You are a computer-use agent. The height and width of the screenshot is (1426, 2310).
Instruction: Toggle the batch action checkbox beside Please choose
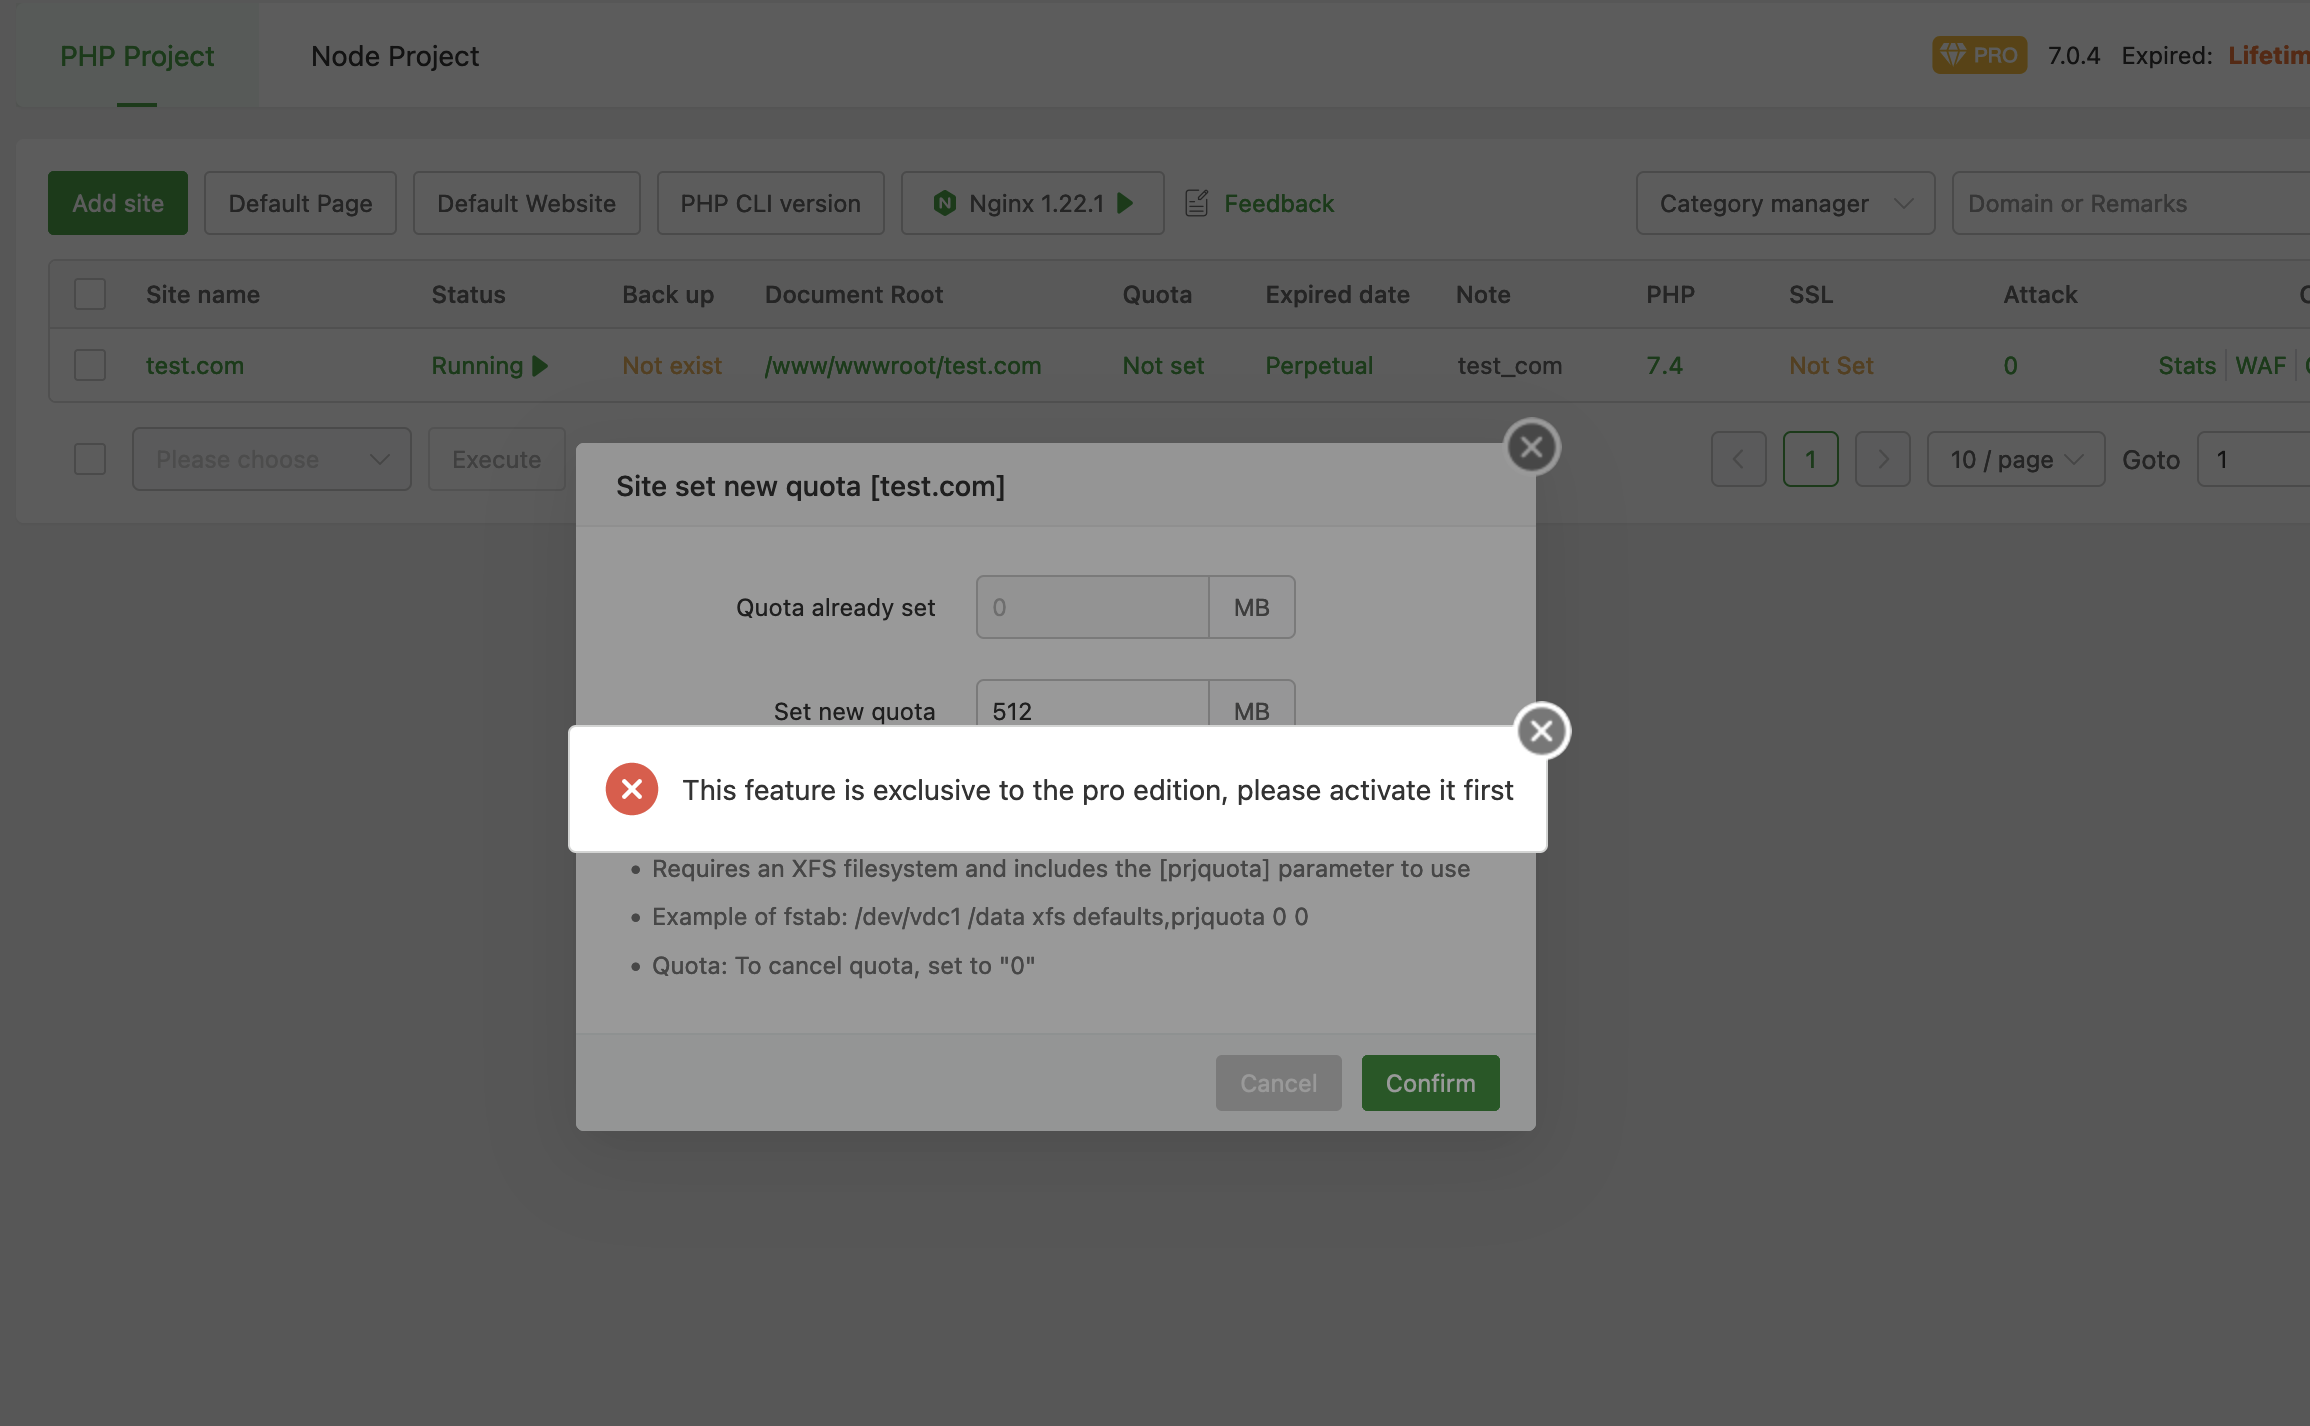point(90,459)
